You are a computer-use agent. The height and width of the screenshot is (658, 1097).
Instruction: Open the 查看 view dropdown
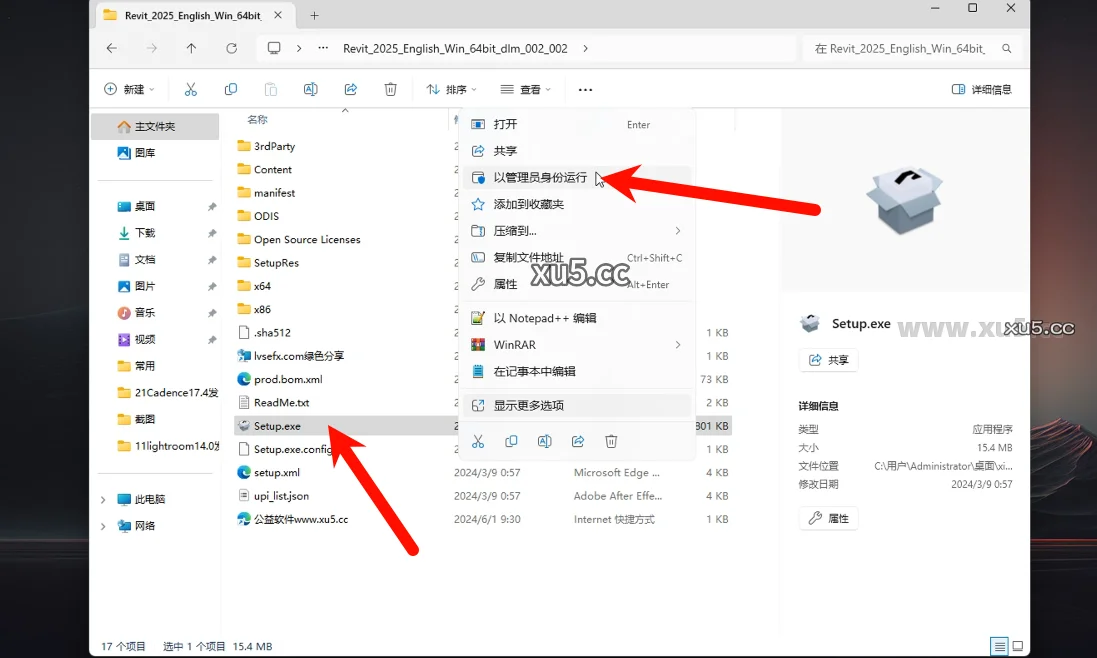pos(525,89)
